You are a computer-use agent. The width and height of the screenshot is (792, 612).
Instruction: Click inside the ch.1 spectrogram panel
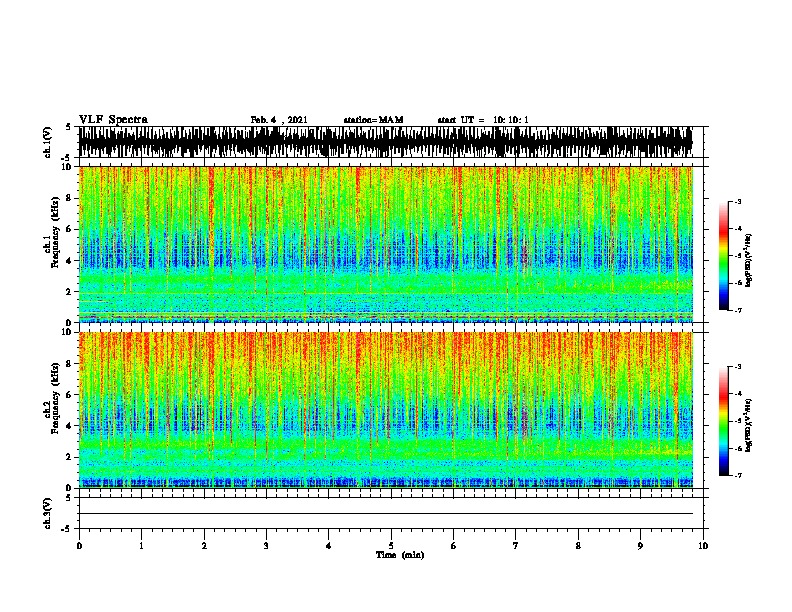(386, 244)
